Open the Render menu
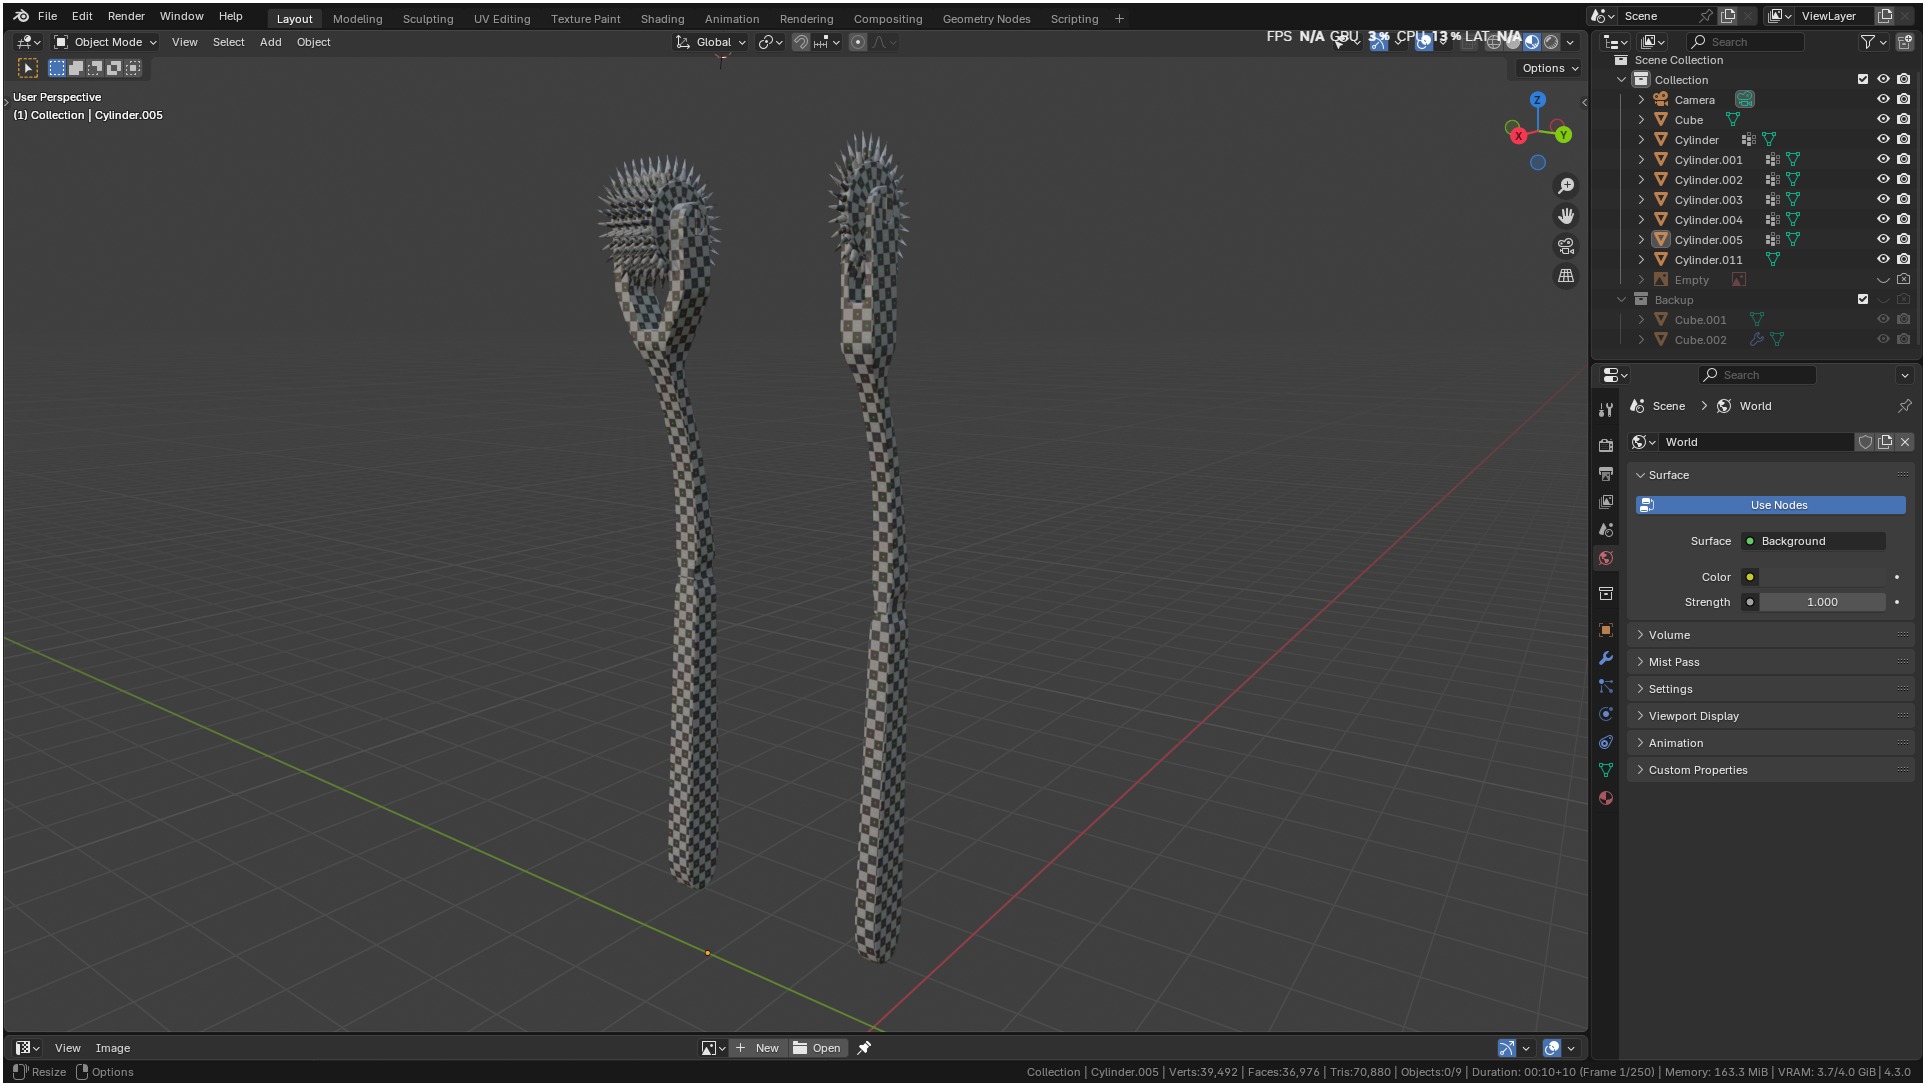1926x1086 pixels. click(126, 17)
